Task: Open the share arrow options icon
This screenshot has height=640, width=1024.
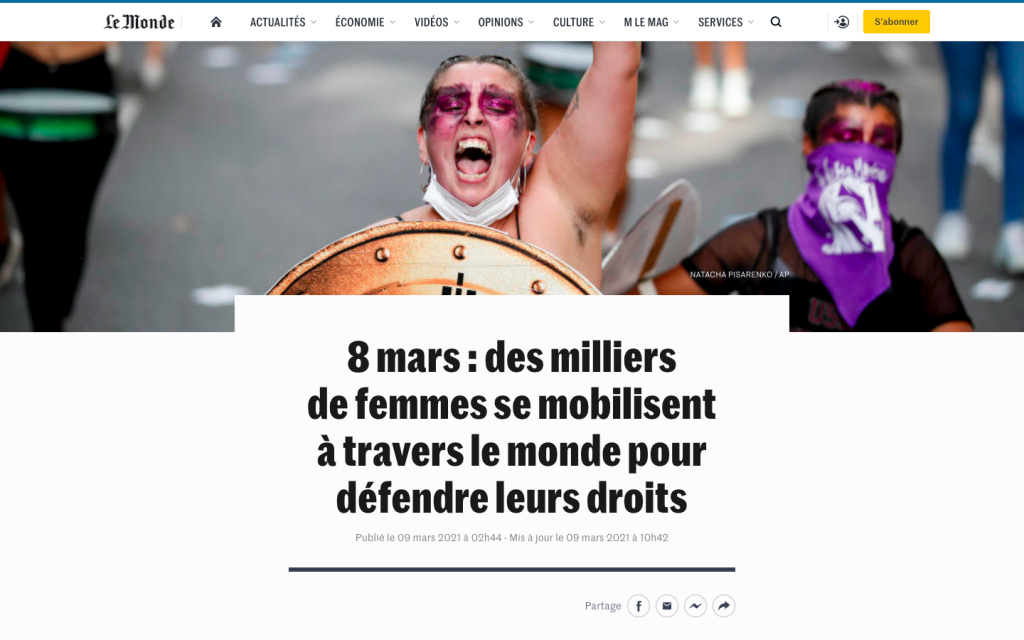Action: click(x=724, y=606)
